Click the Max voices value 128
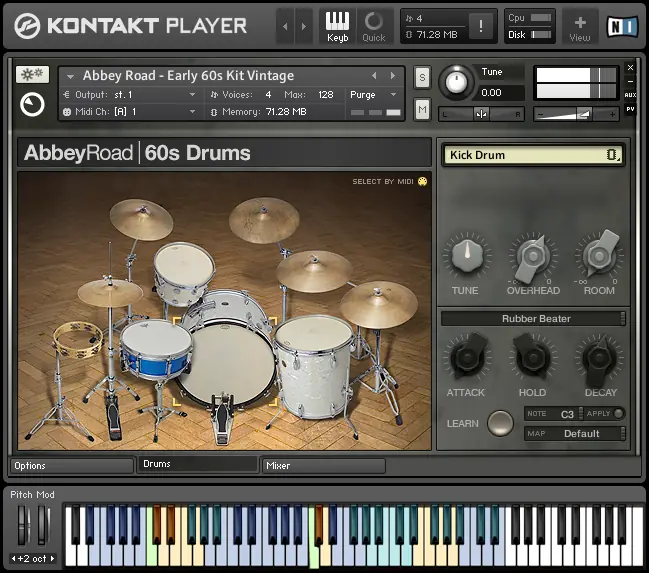 [326, 95]
